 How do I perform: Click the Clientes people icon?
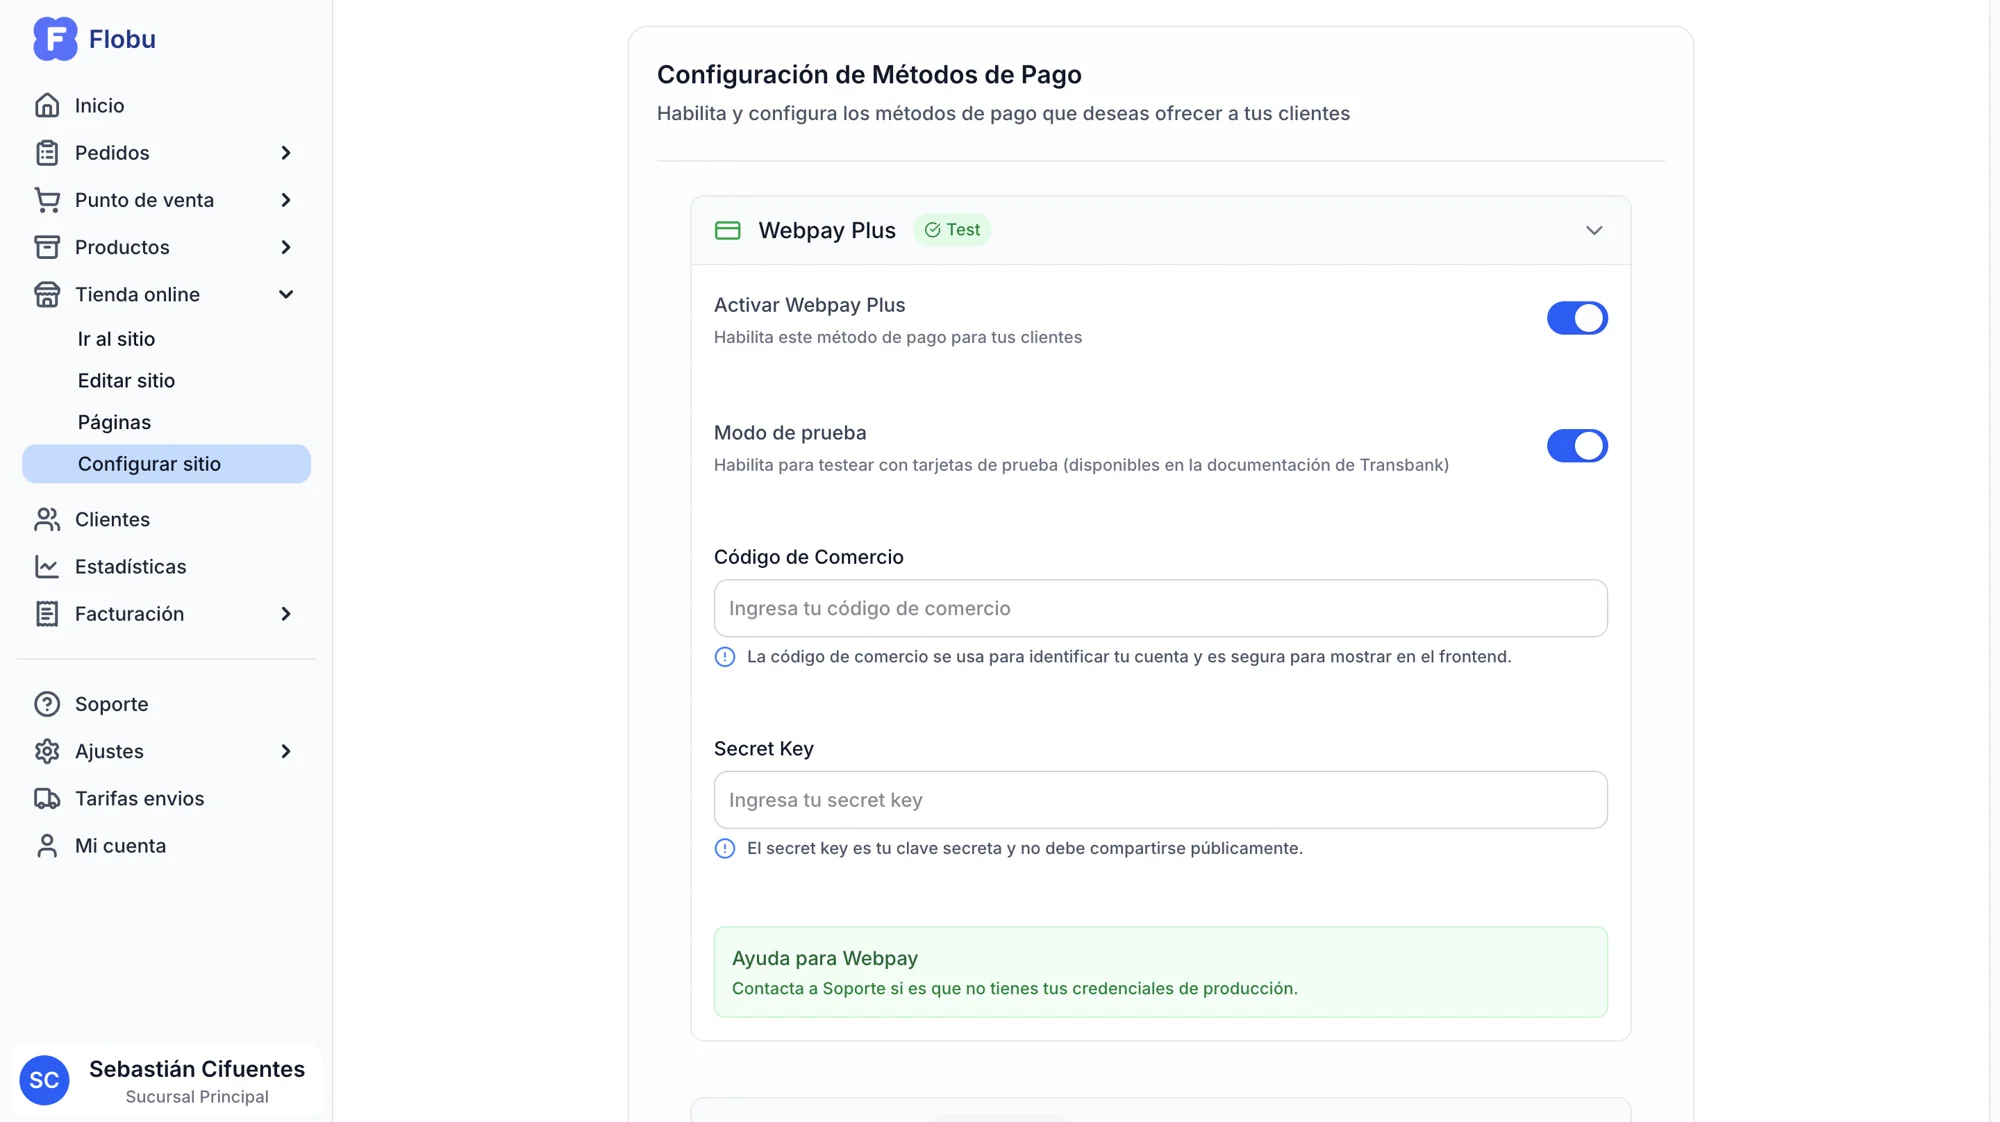(47, 520)
